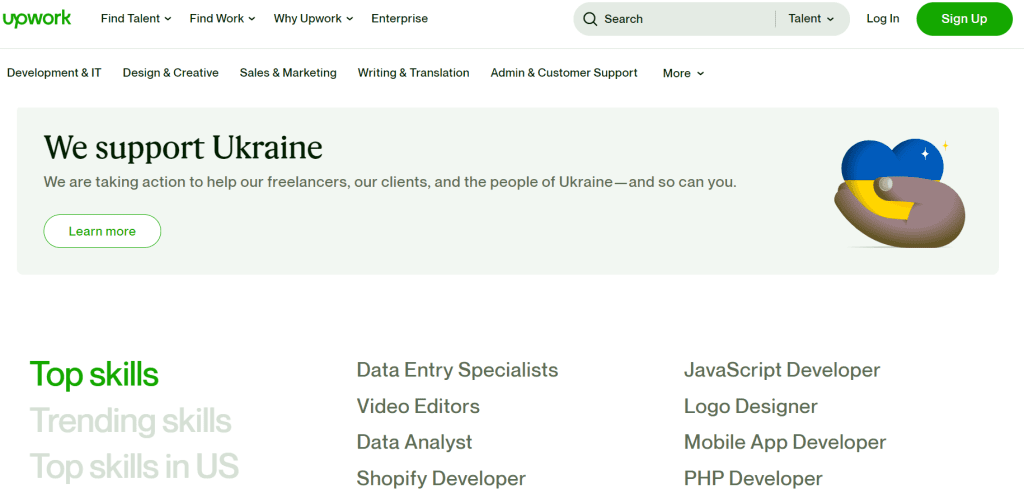The width and height of the screenshot is (1024, 493).
Task: Click the Log In link
Action: click(x=882, y=19)
